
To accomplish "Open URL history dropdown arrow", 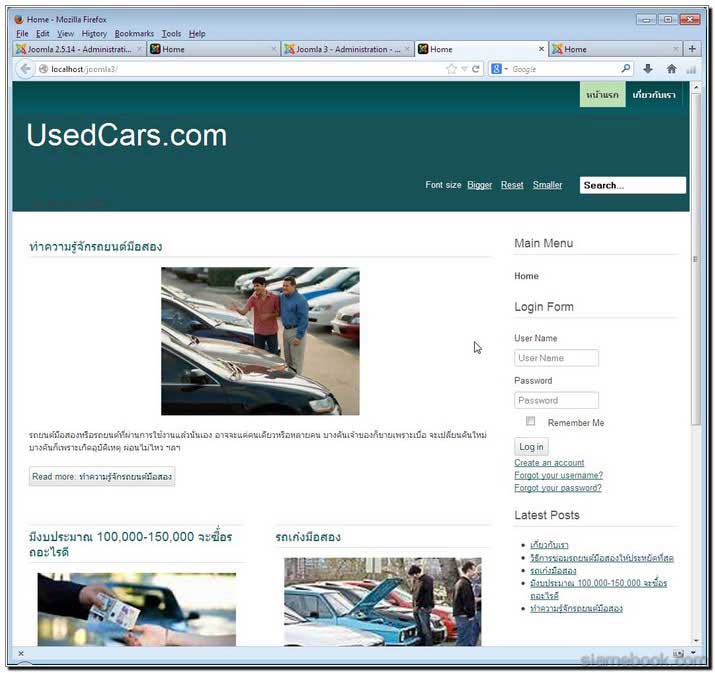I will (x=464, y=69).
